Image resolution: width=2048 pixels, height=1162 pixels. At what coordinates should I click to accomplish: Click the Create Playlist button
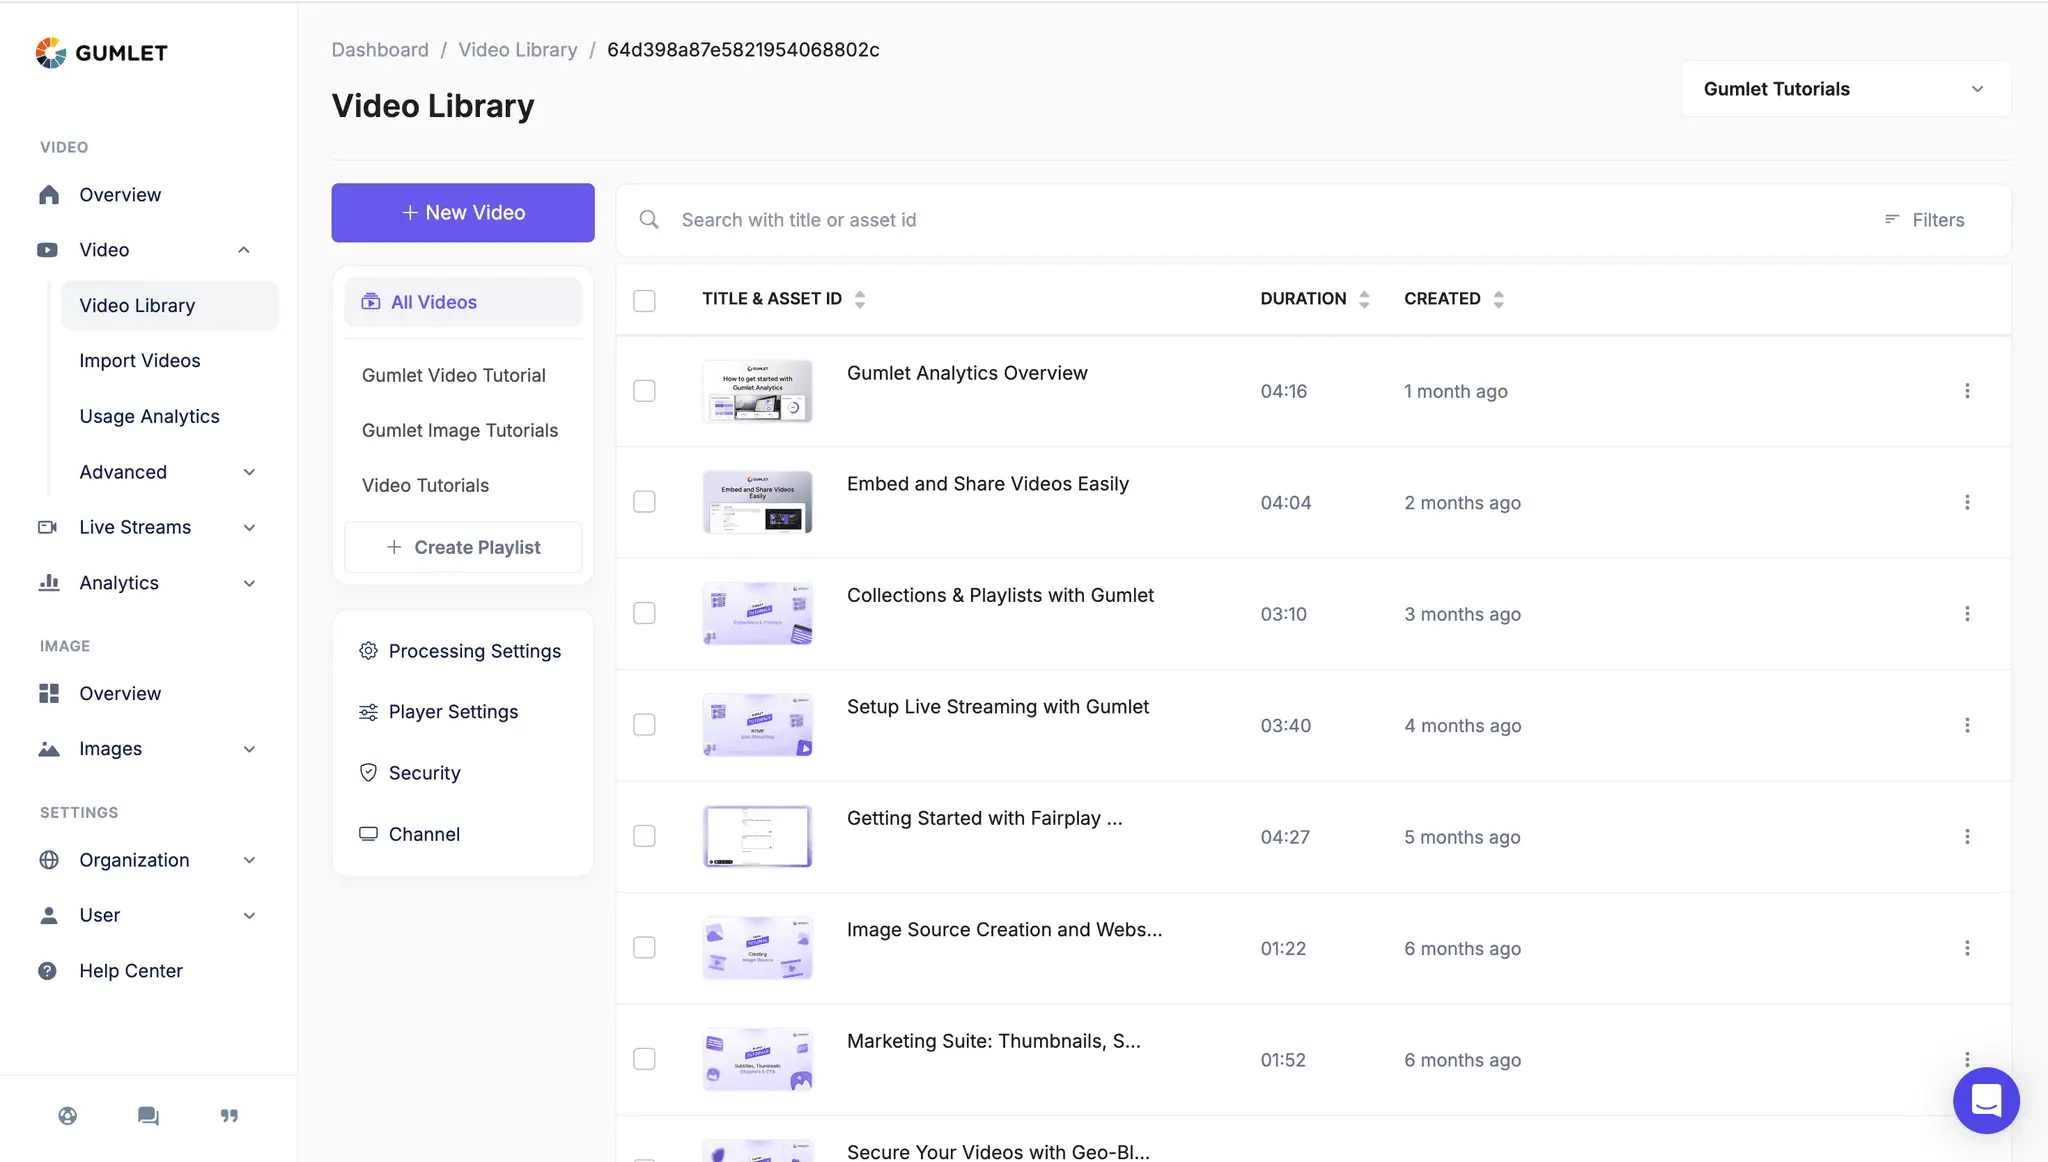tap(463, 547)
